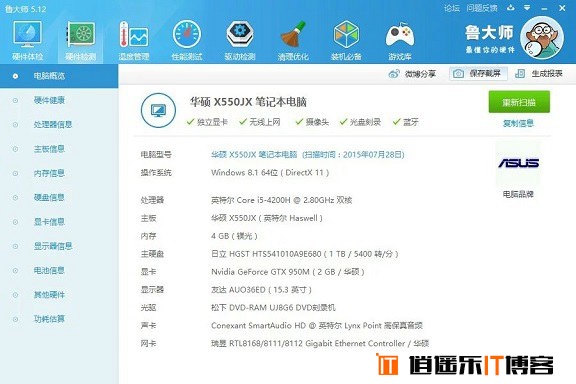576x384 pixels.
Task: Minimize the 鲁大师 window
Action: click(x=544, y=8)
